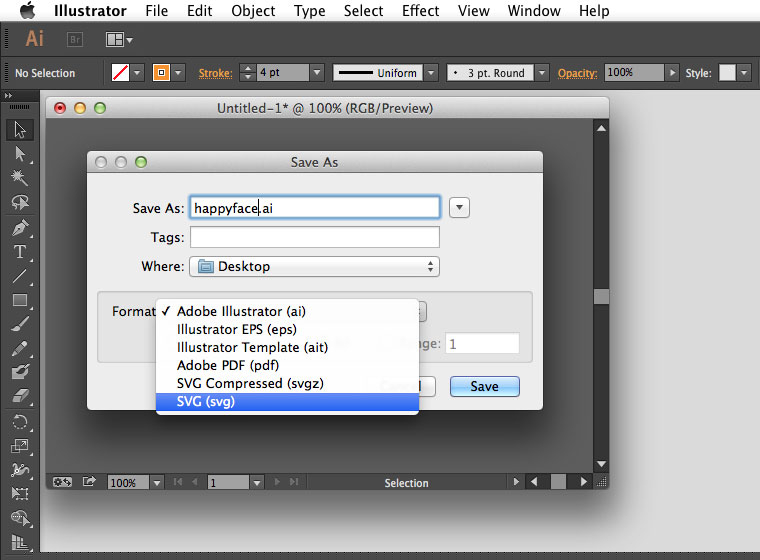Open the fill color dropdown arrow

coord(137,73)
